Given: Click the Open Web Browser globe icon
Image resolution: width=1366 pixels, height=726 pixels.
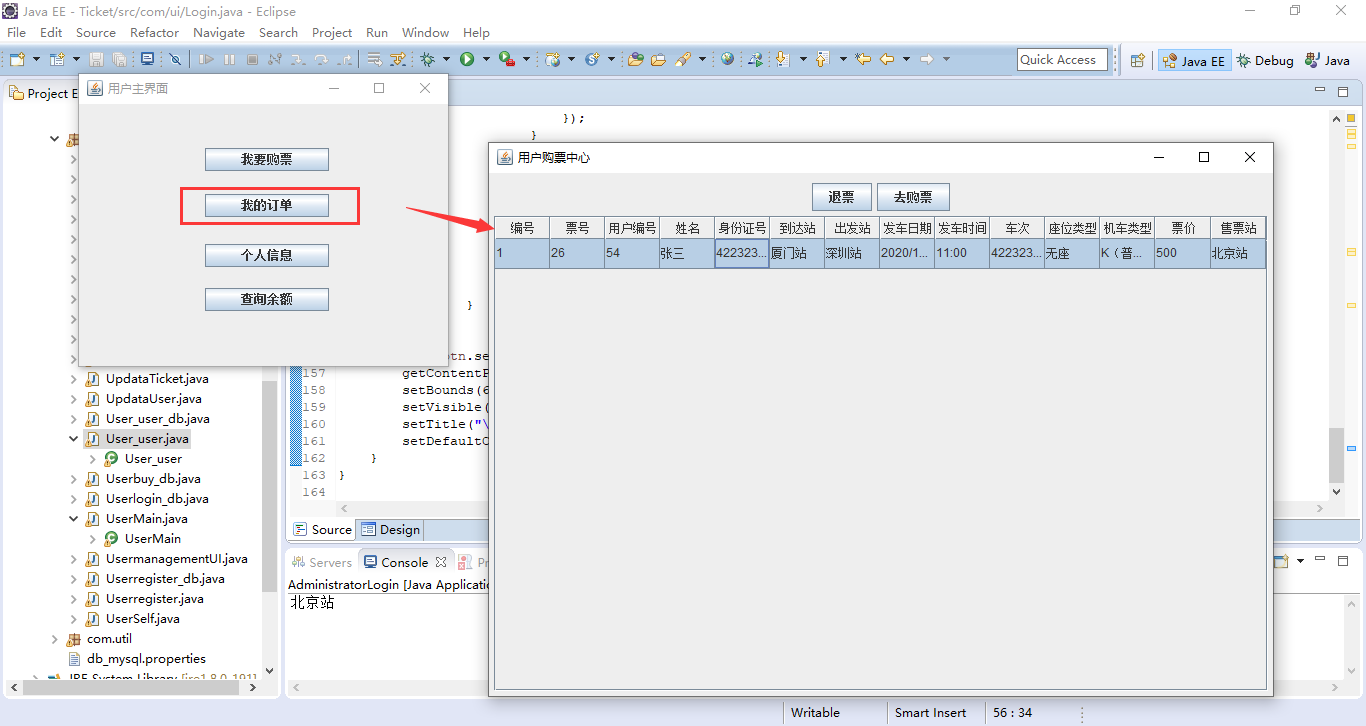Looking at the screenshot, I should point(727,60).
